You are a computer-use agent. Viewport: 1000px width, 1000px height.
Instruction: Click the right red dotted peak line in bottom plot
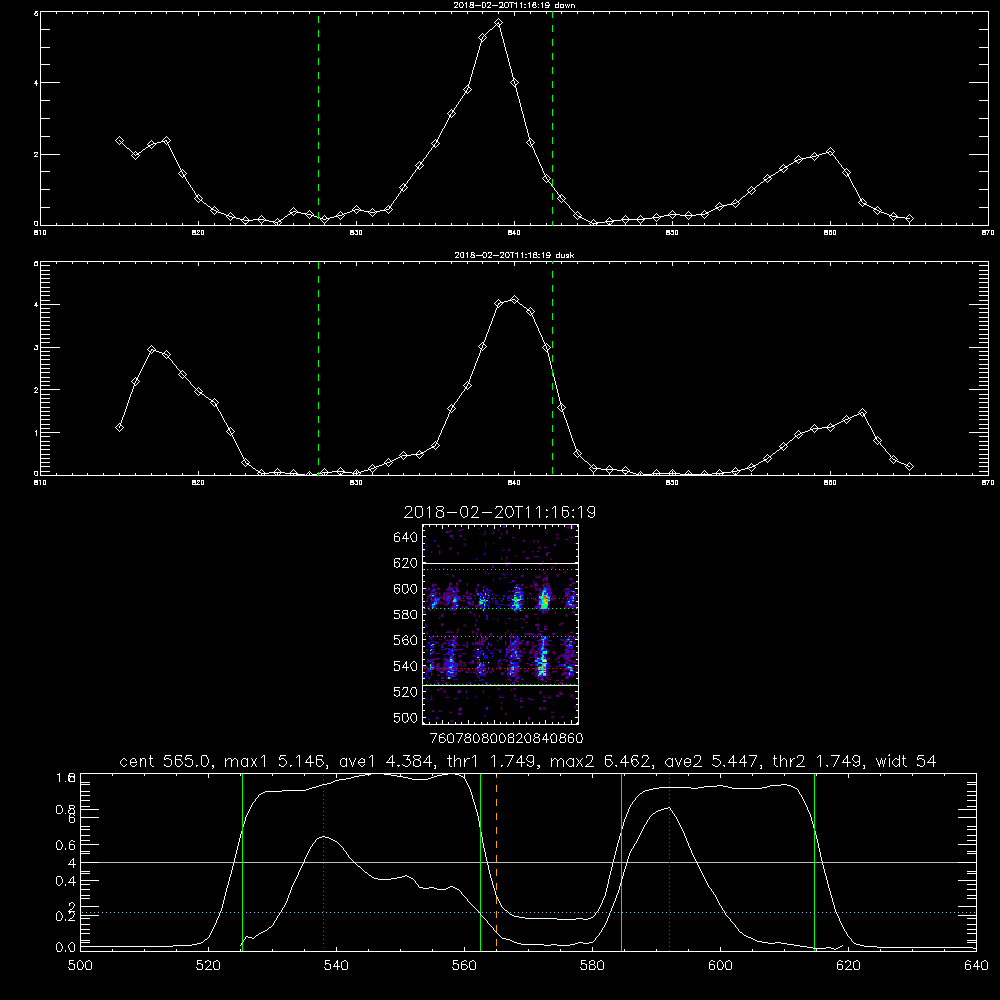pyautogui.click(x=670, y=862)
